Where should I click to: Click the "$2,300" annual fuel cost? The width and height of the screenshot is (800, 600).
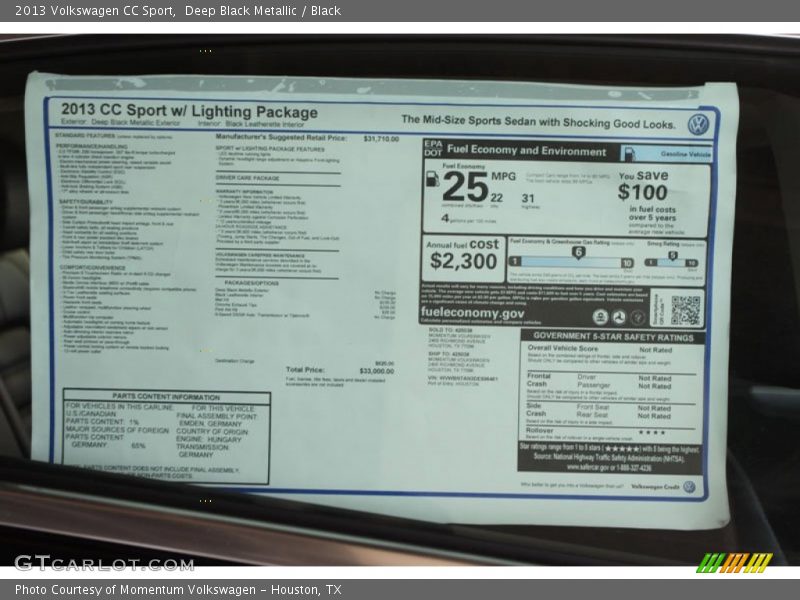(463, 261)
